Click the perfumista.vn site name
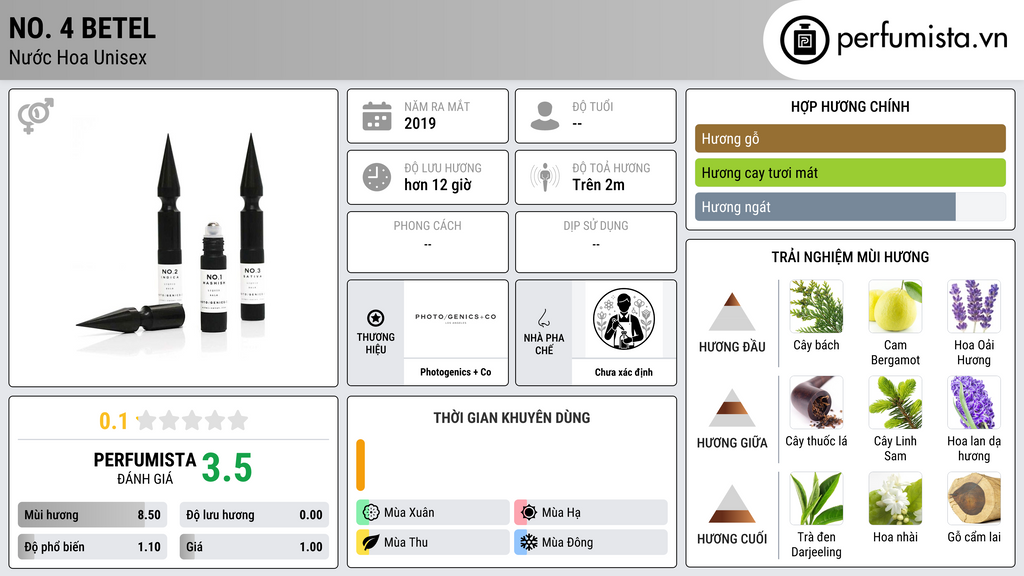 tap(922, 39)
